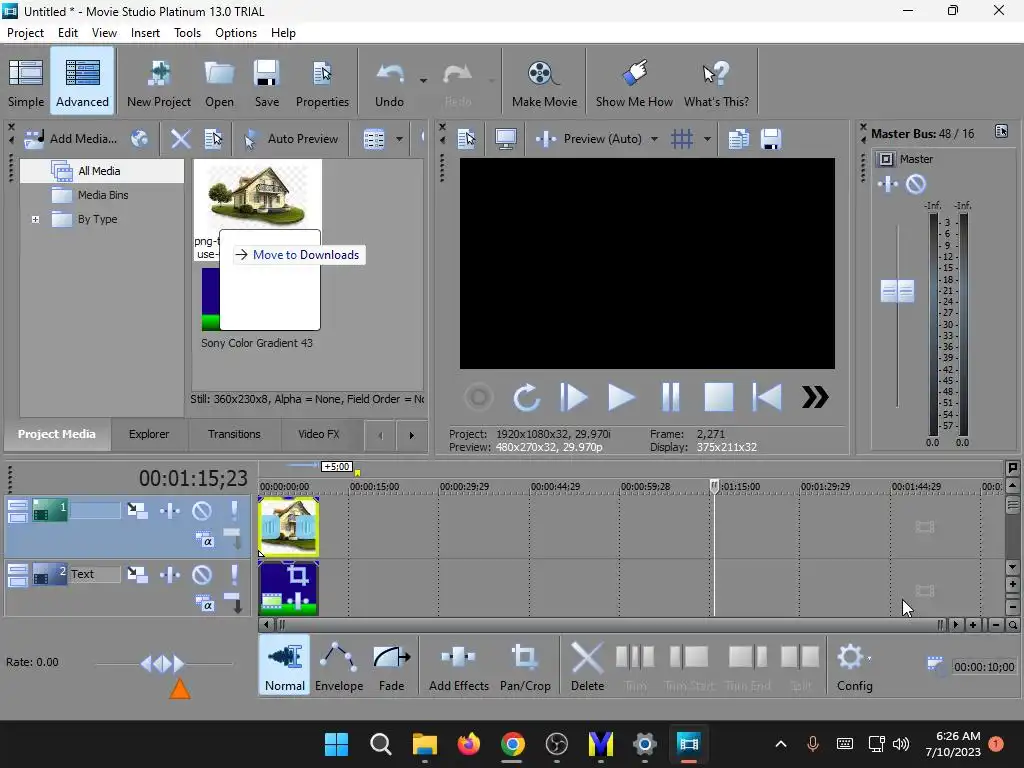Mute the Text video track
1024x768 pixels.
click(x=202, y=574)
